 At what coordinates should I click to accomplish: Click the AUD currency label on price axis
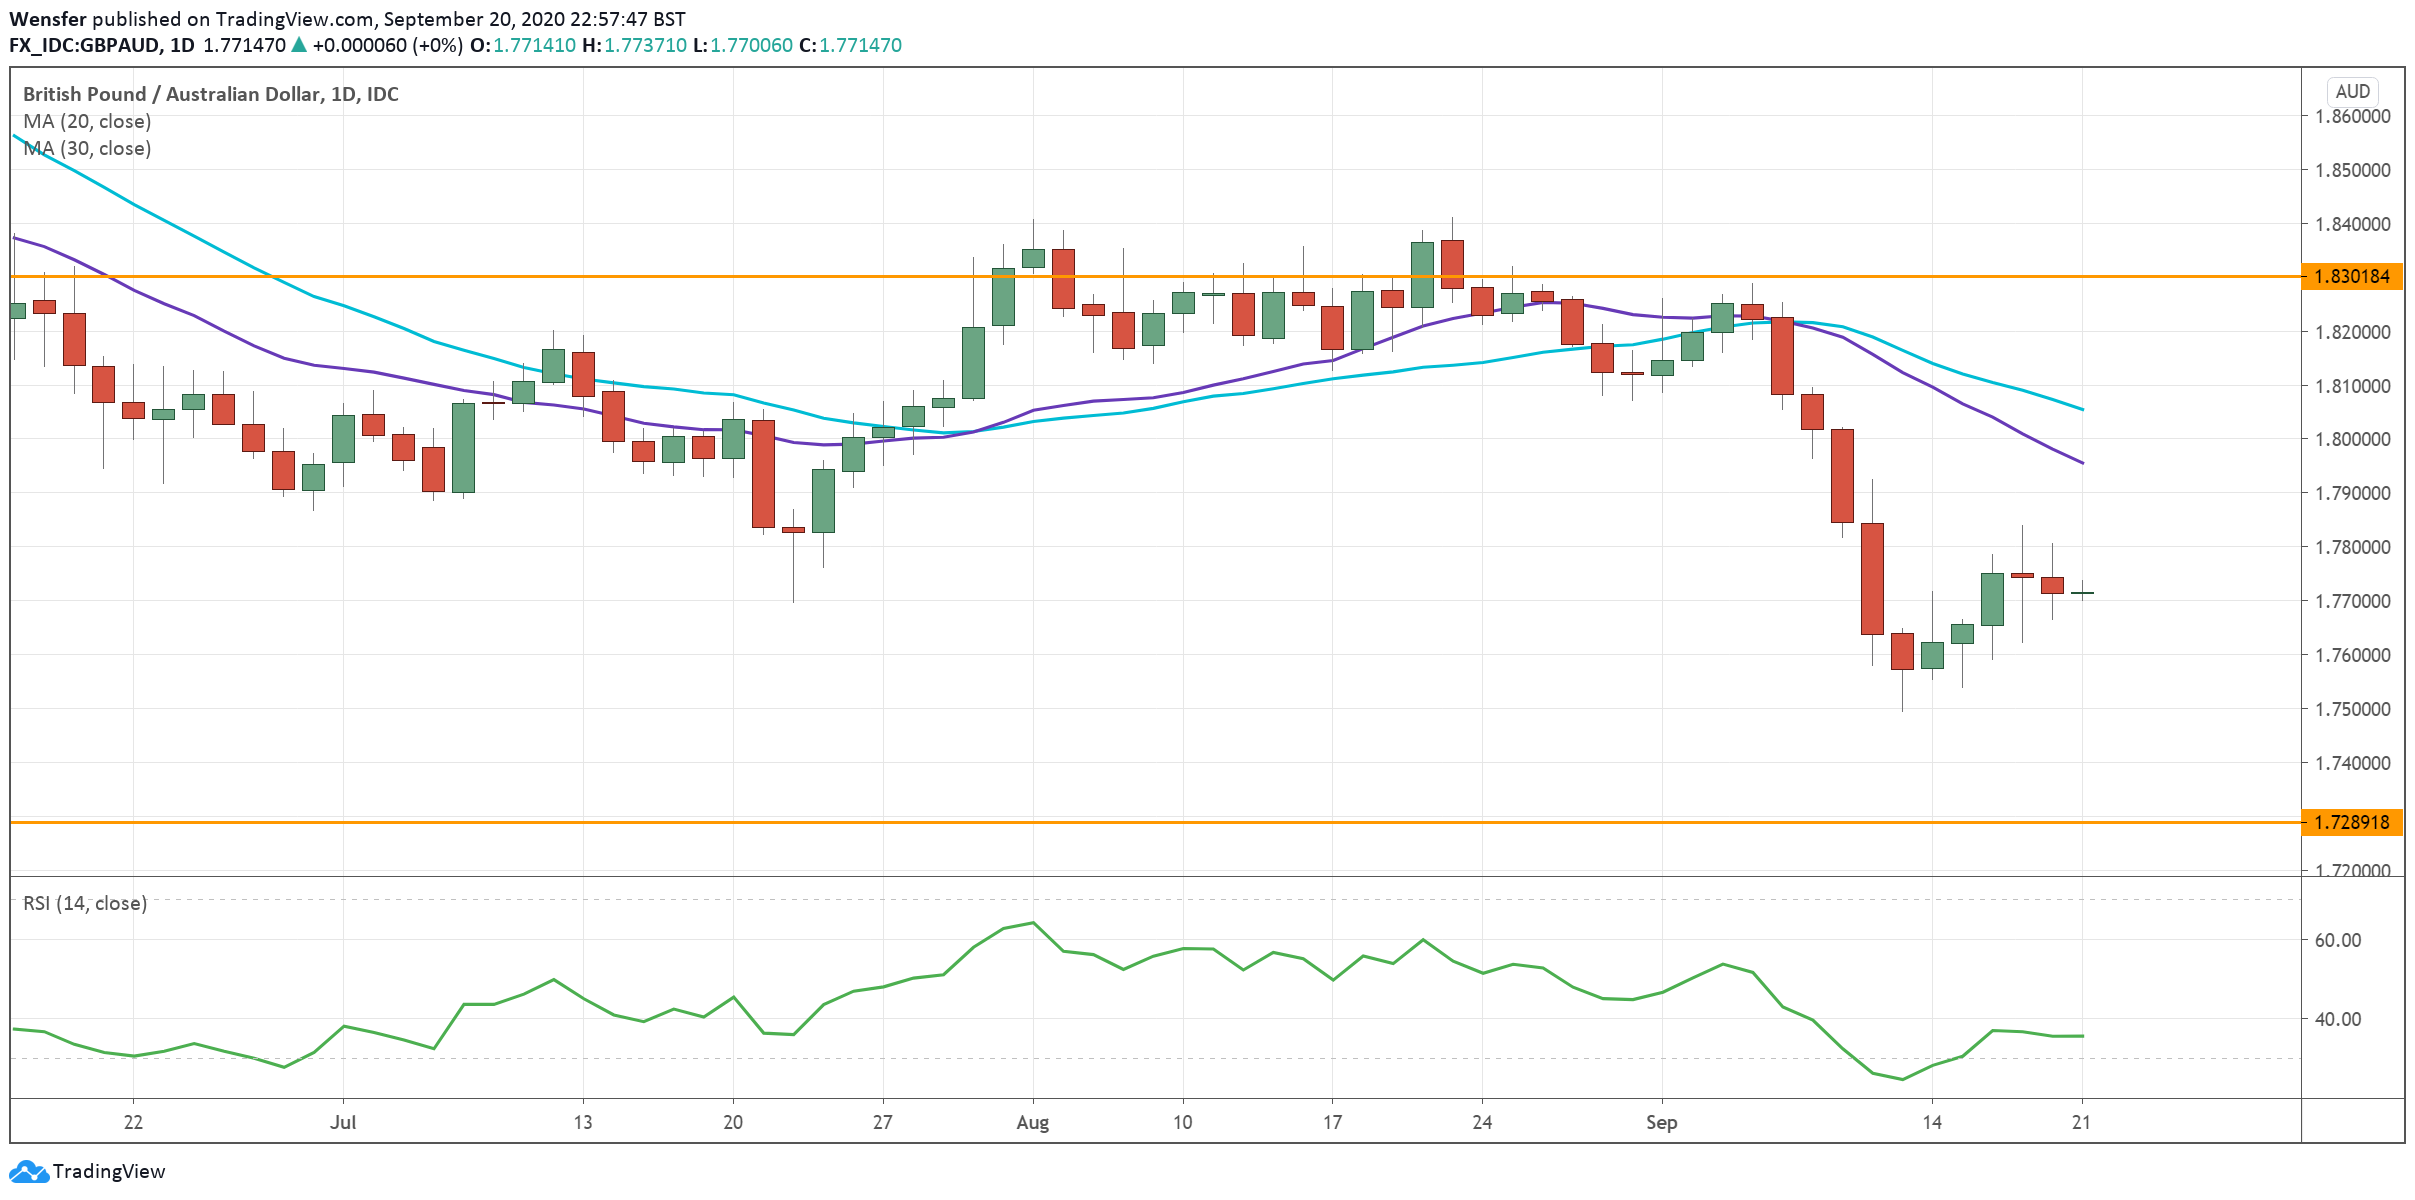click(2354, 91)
